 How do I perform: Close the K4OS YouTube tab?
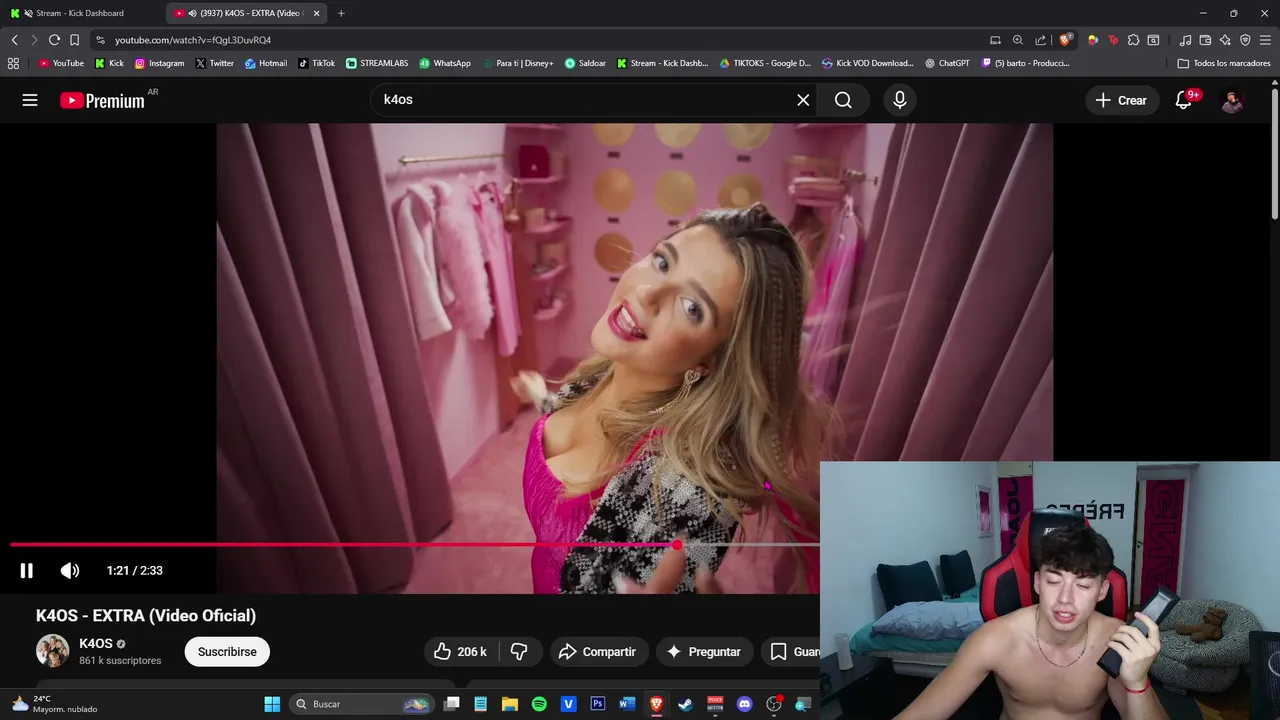tap(316, 13)
